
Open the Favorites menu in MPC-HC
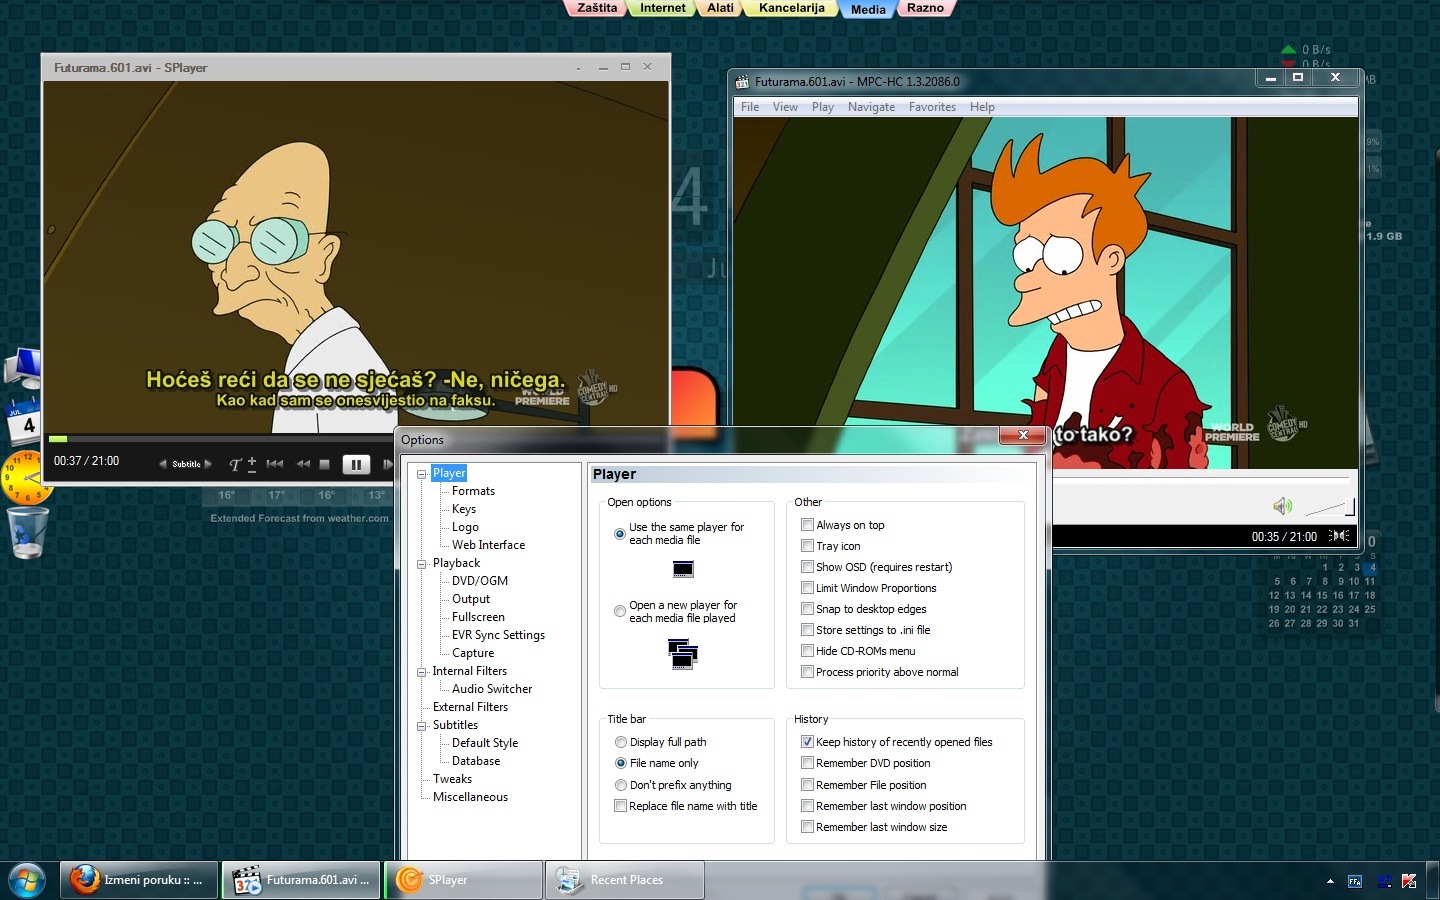[x=932, y=107]
